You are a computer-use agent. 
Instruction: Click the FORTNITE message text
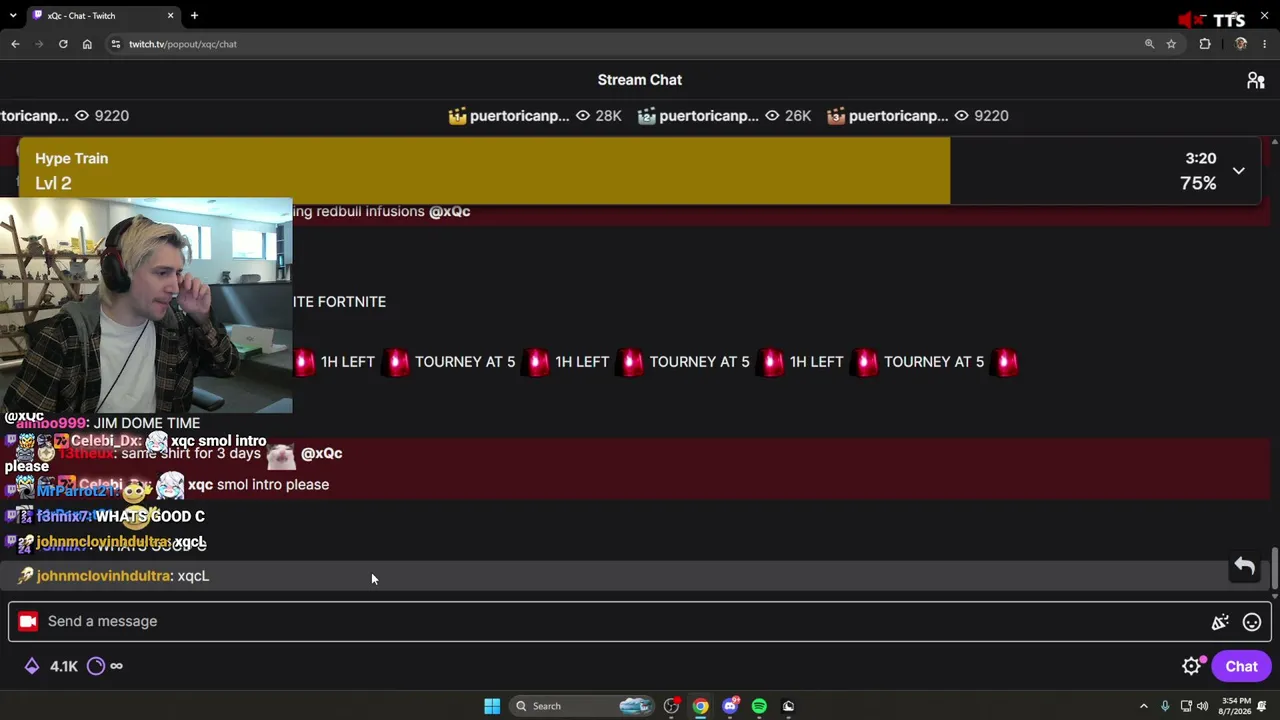[339, 302]
